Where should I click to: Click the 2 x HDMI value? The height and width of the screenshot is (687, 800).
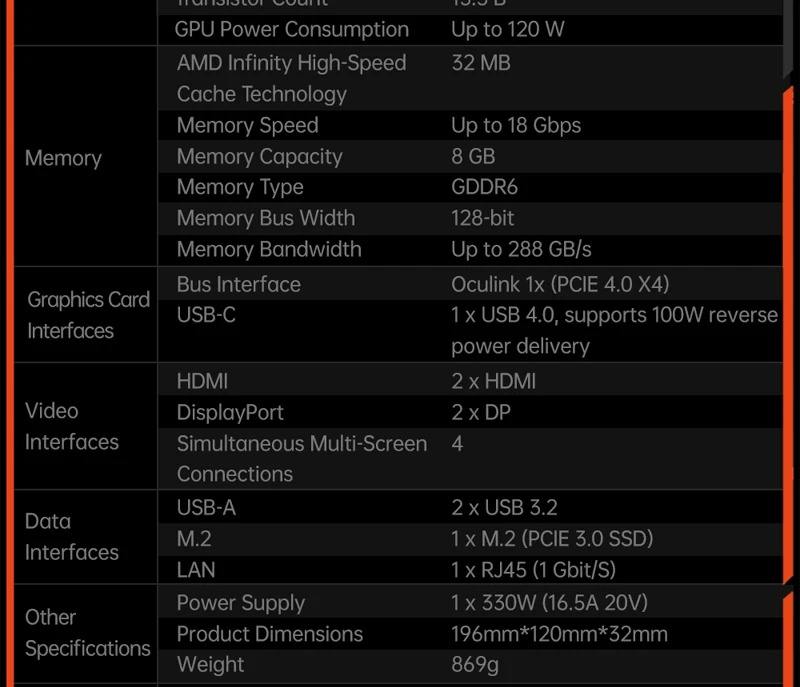point(493,381)
